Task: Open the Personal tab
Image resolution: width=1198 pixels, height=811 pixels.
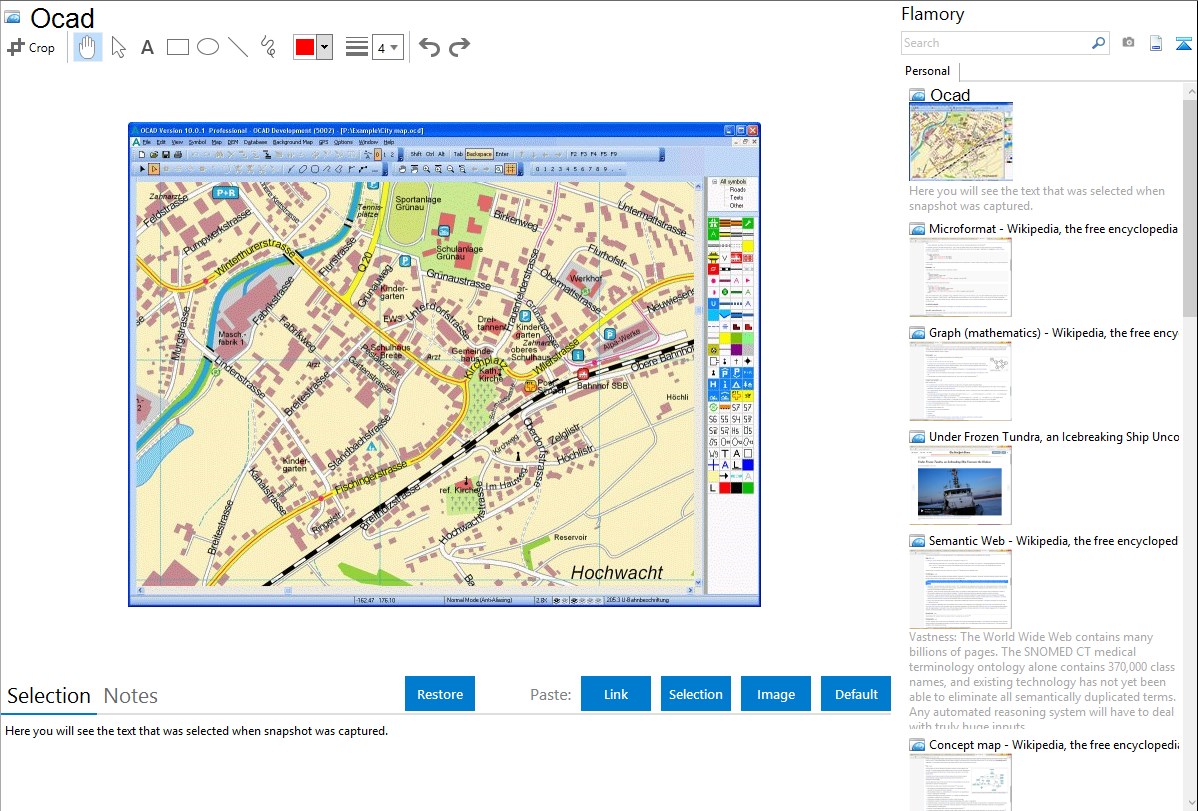Action: (928, 71)
